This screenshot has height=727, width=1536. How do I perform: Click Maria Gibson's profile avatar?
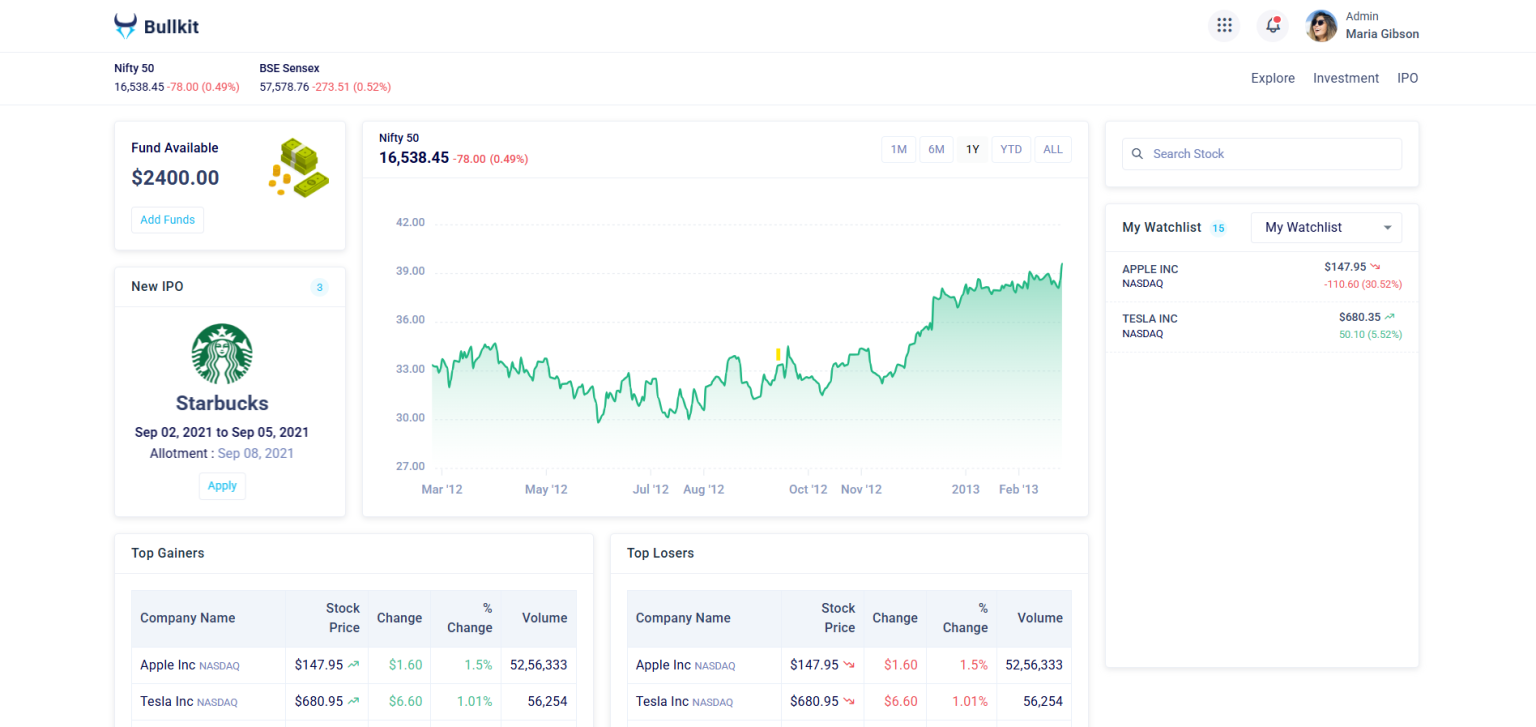point(1321,25)
